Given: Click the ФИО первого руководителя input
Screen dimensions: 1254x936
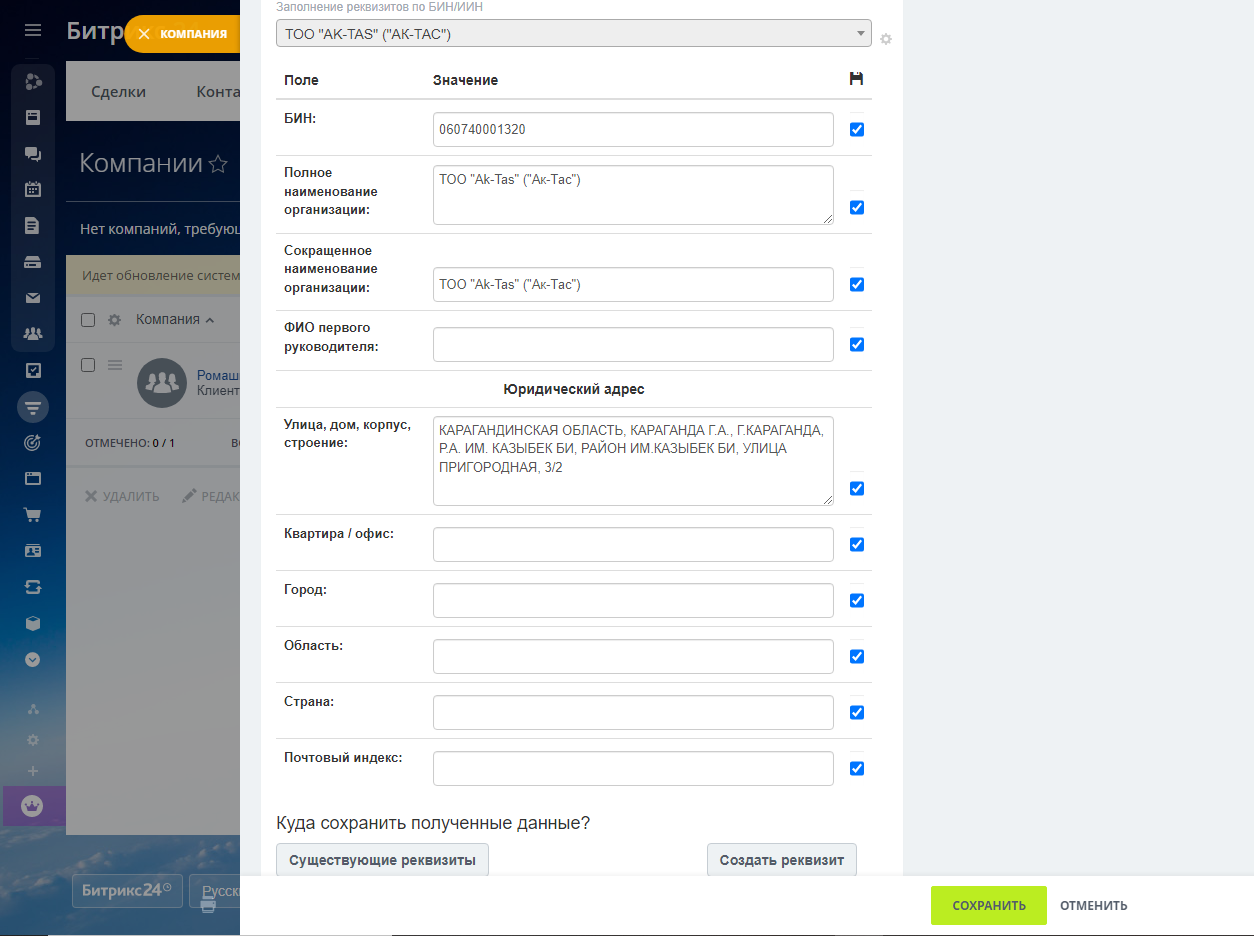Looking at the screenshot, I should click(x=633, y=344).
